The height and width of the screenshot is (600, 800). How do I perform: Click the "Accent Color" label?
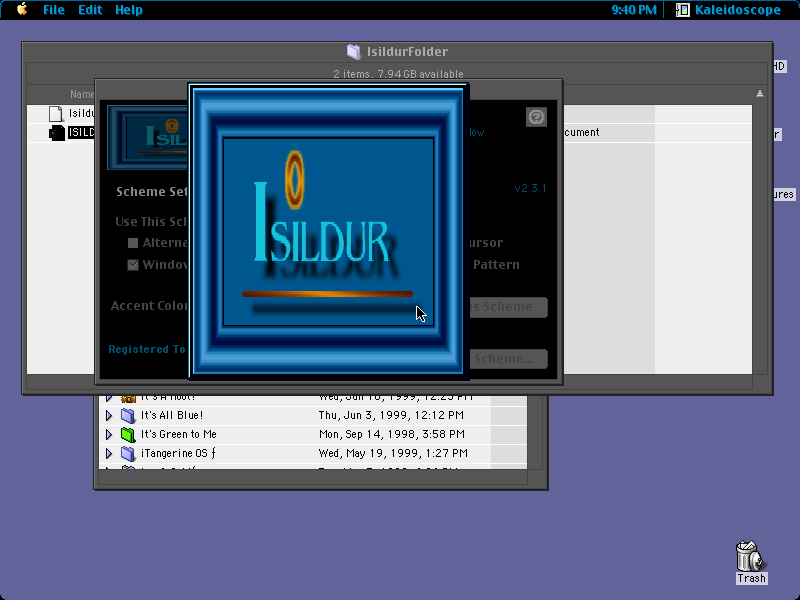point(149,306)
